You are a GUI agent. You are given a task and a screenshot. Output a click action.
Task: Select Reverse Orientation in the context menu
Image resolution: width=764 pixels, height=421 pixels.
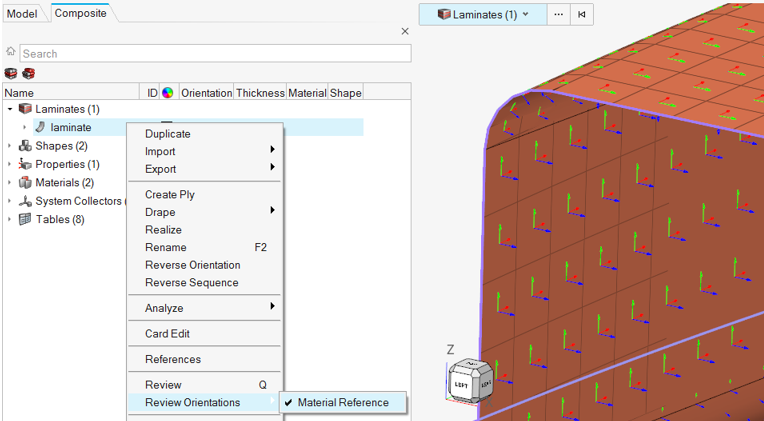click(192, 265)
